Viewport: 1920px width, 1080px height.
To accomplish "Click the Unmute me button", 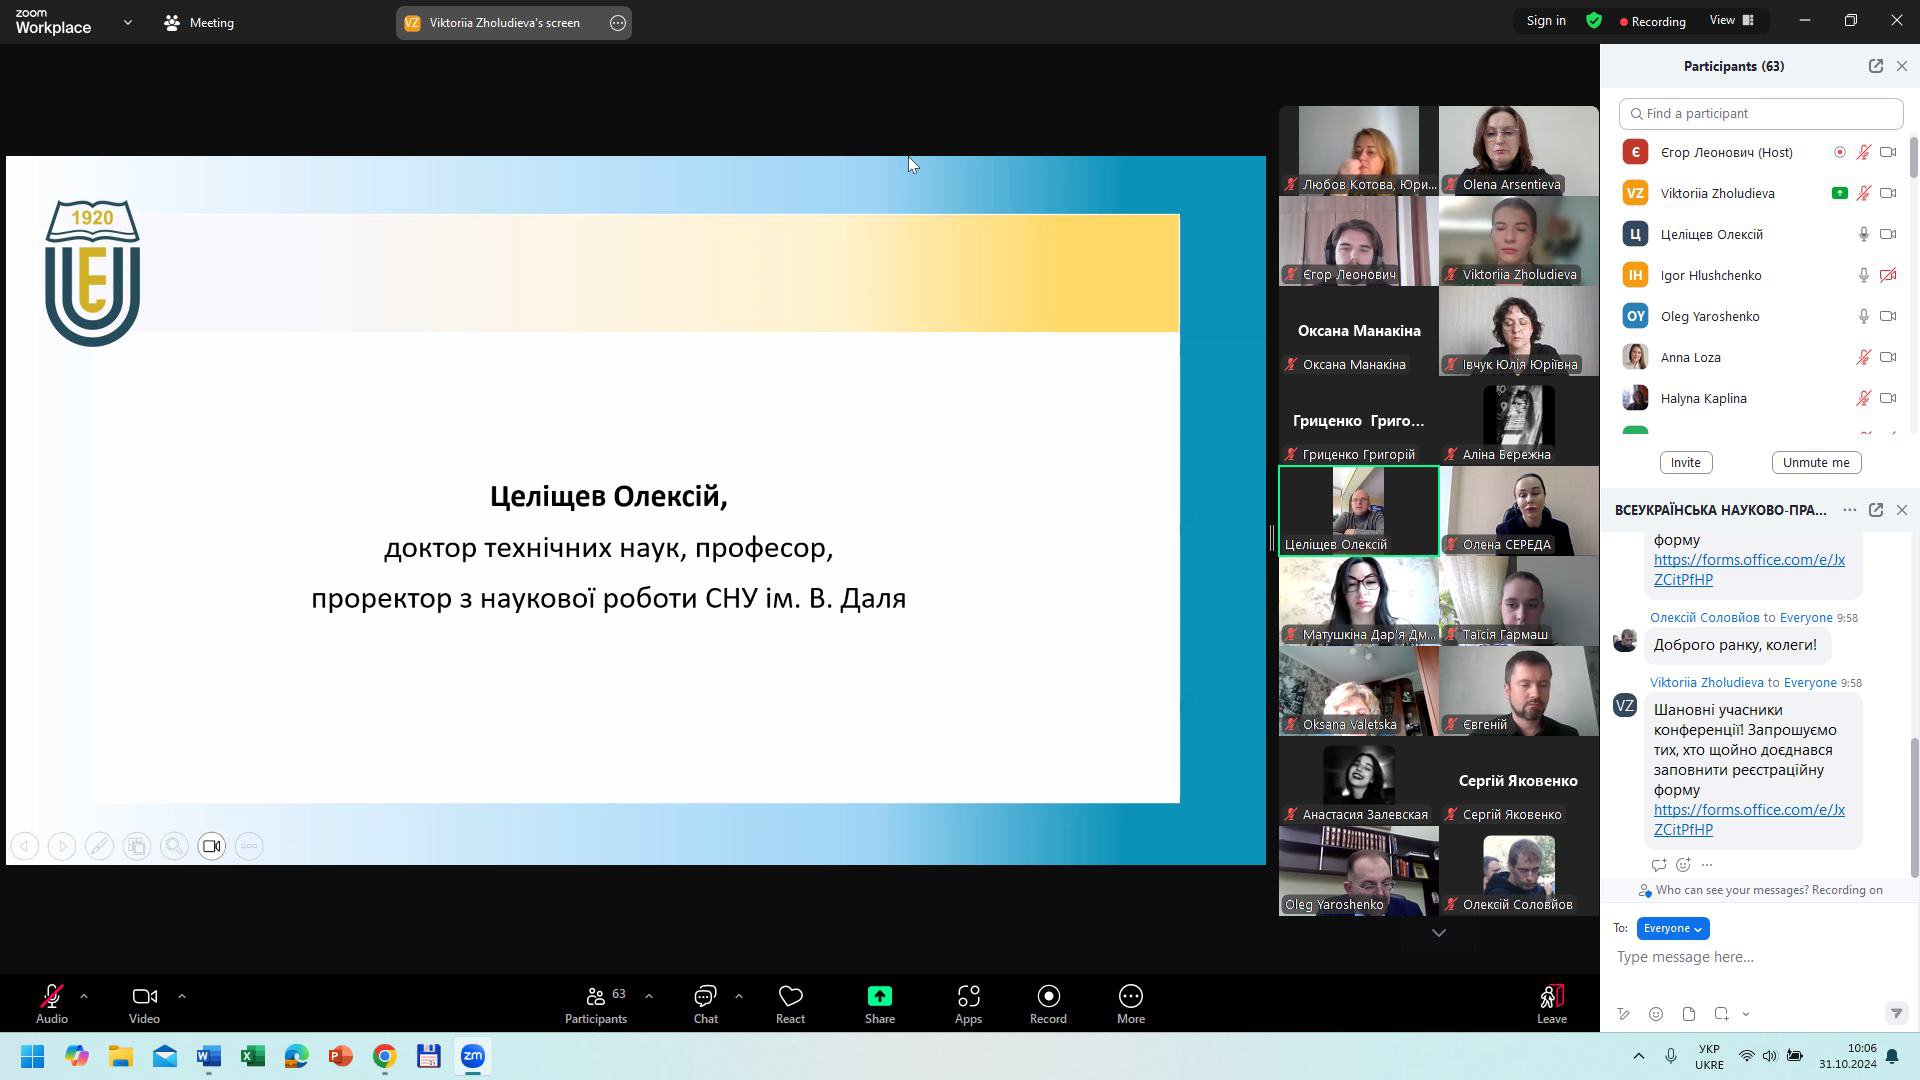I will pyautogui.click(x=1816, y=462).
